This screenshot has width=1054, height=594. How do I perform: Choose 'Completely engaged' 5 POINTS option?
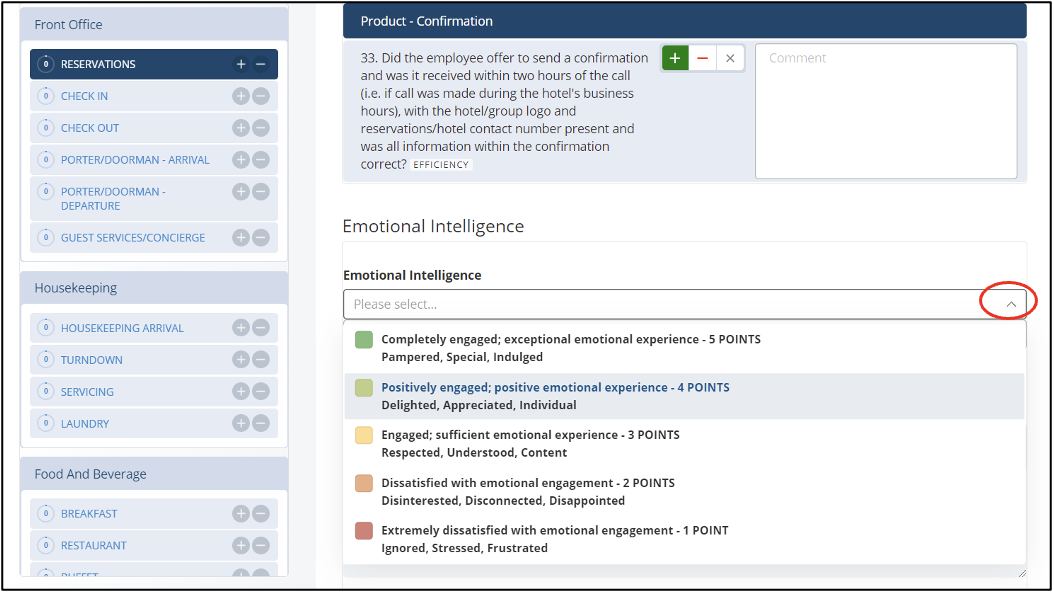pyautogui.click(x=570, y=348)
